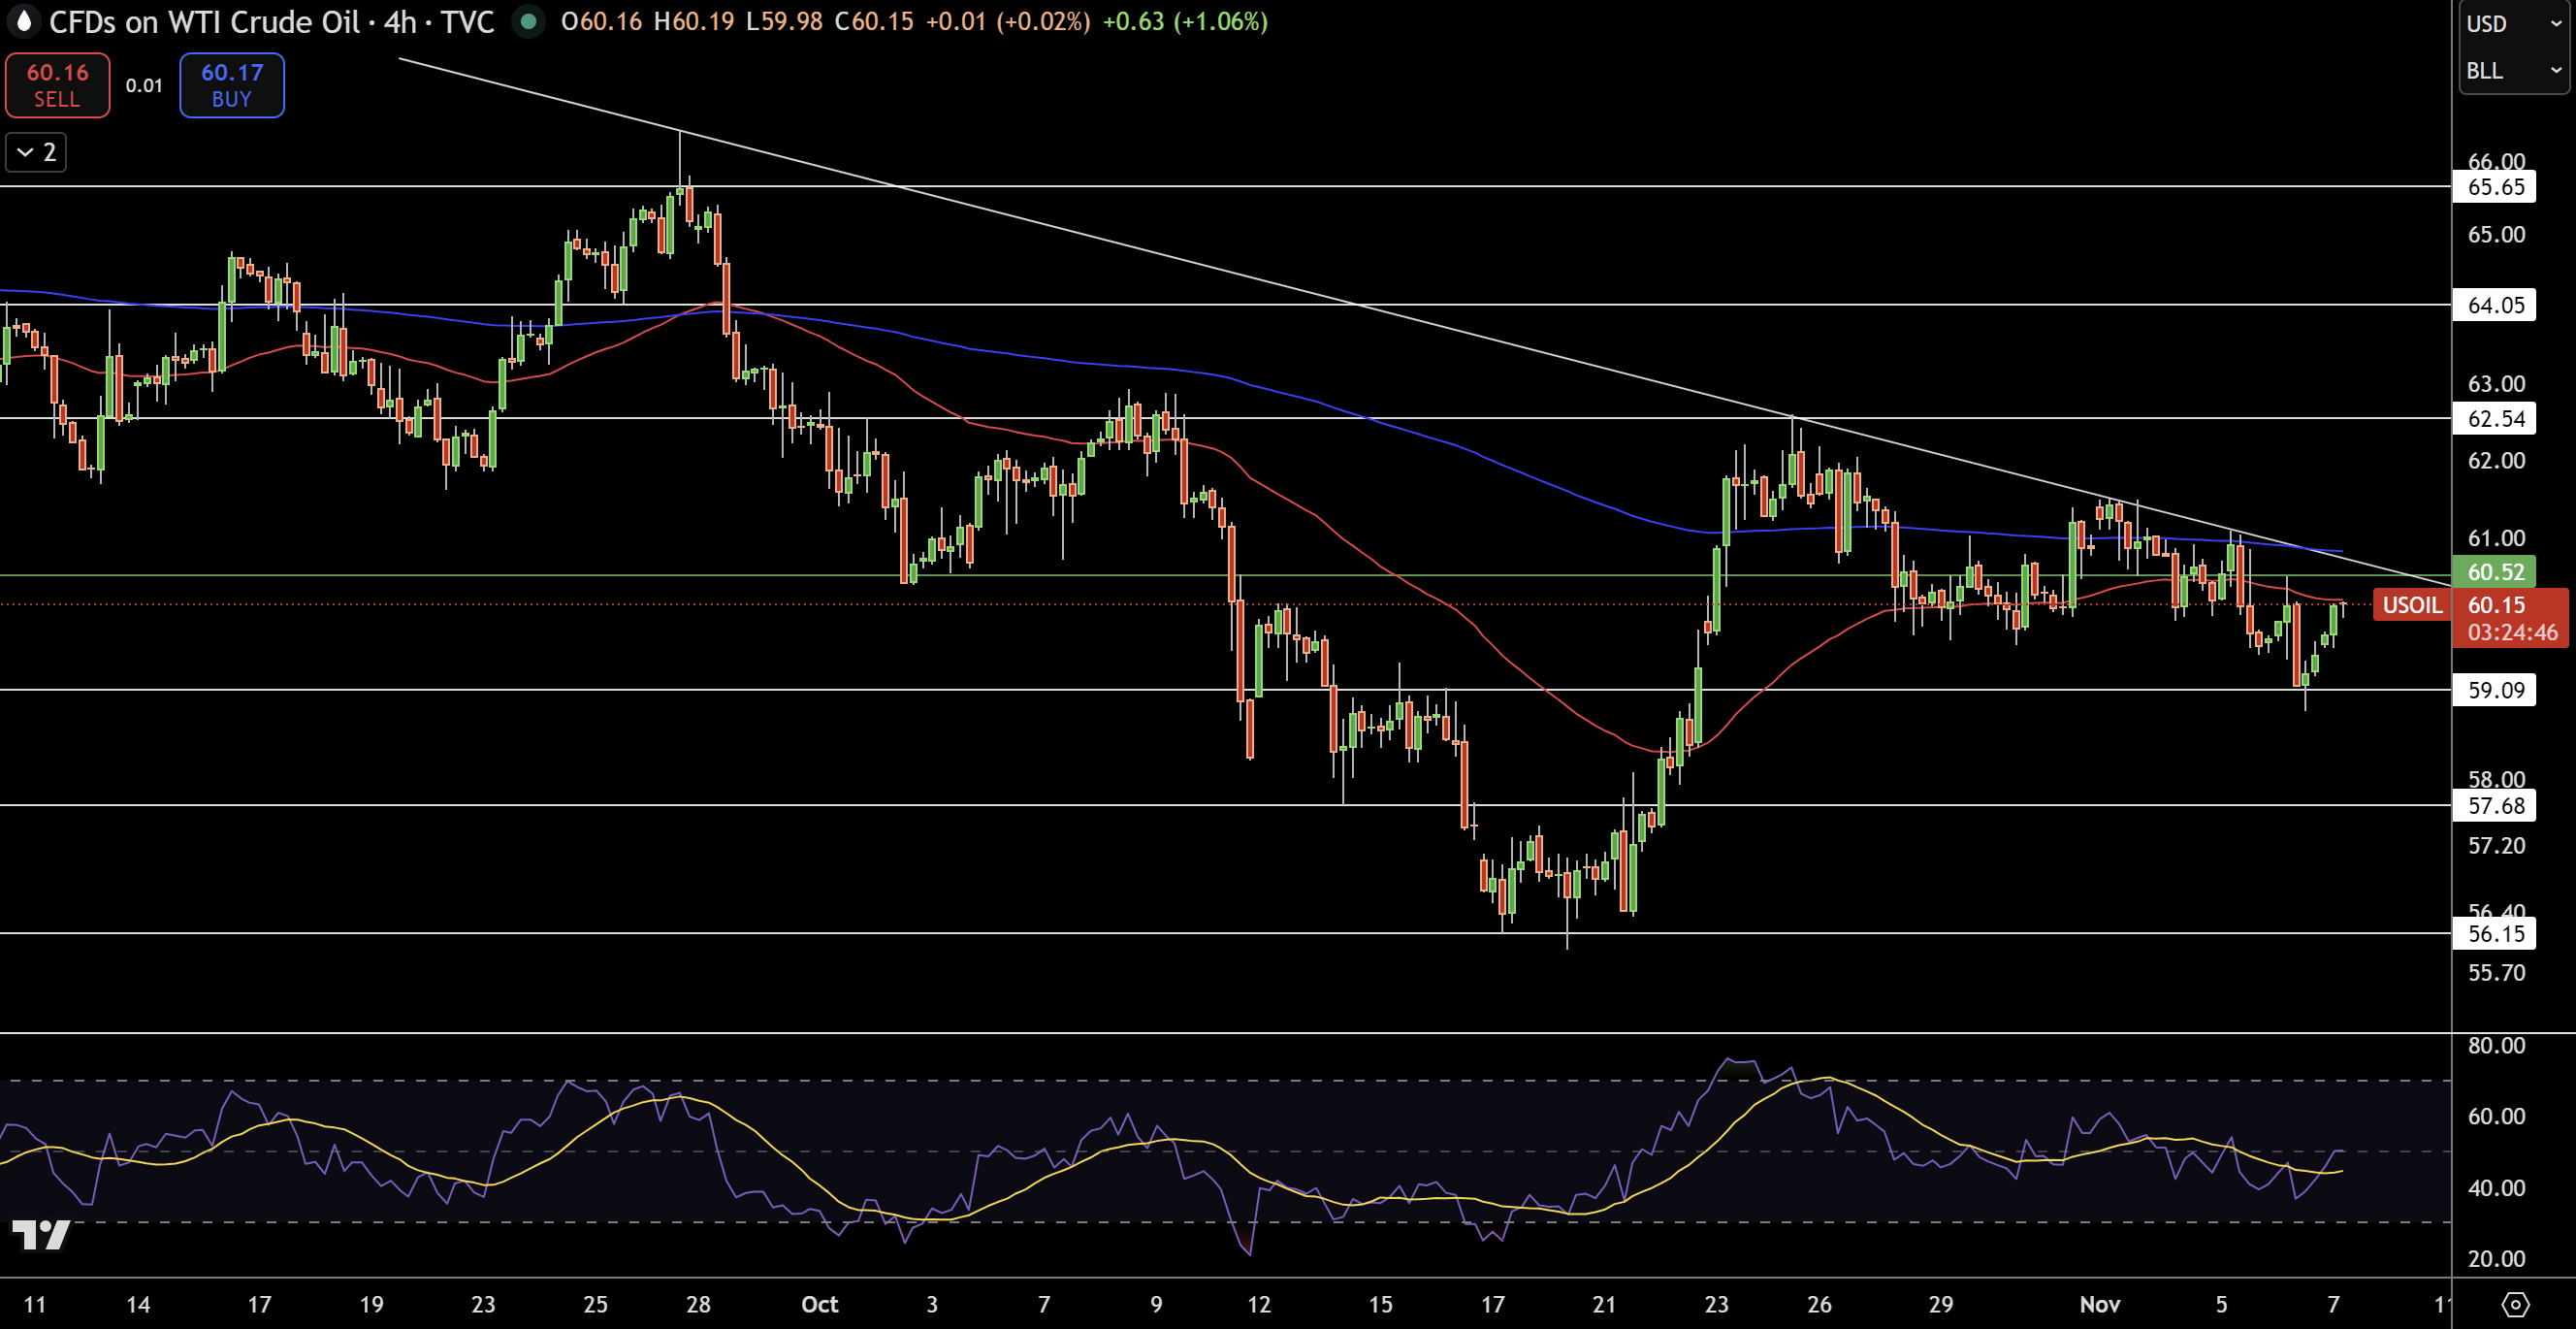The width and height of the screenshot is (2576, 1329).
Task: Click the 23 date label near October end
Action: click(1716, 1304)
